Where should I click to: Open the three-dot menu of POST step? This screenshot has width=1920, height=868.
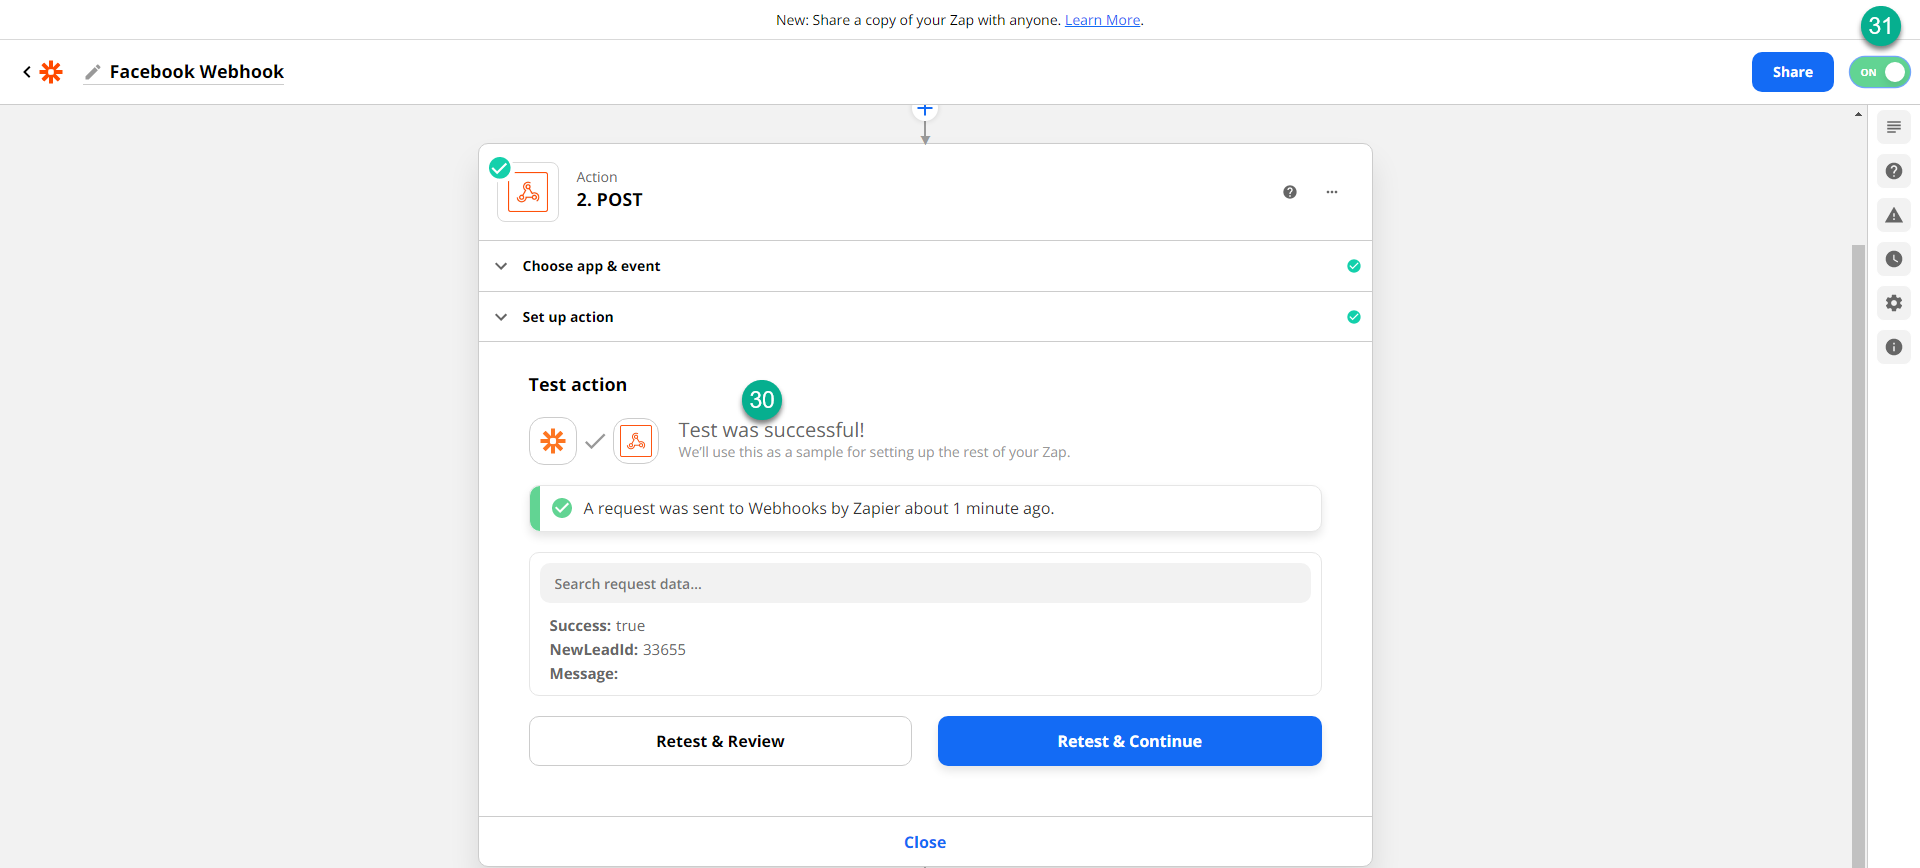coord(1332,192)
